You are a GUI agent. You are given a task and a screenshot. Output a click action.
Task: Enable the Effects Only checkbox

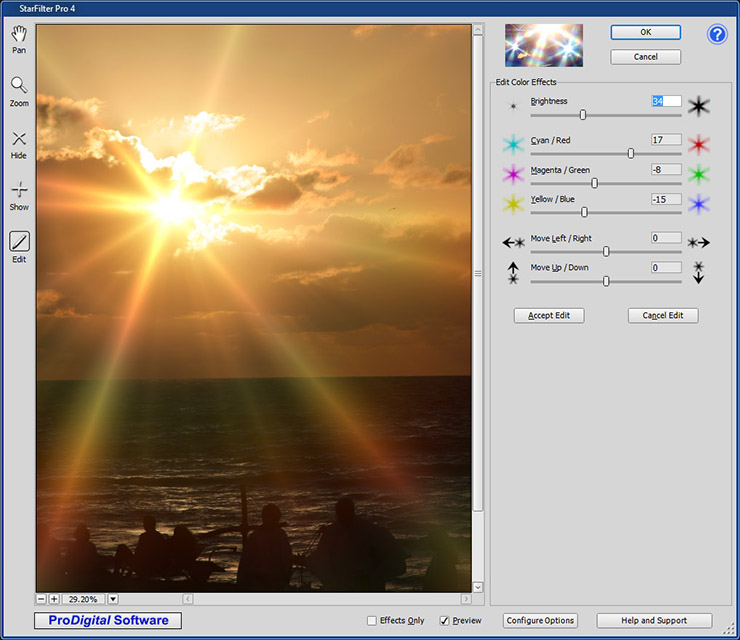tap(372, 621)
